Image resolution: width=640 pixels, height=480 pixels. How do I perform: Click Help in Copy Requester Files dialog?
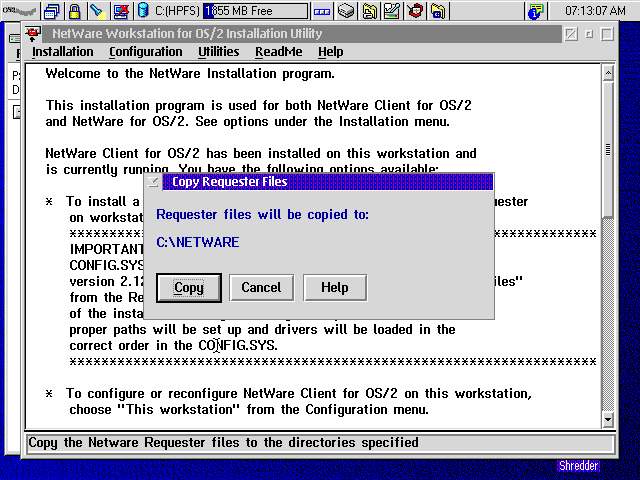pyautogui.click(x=335, y=288)
